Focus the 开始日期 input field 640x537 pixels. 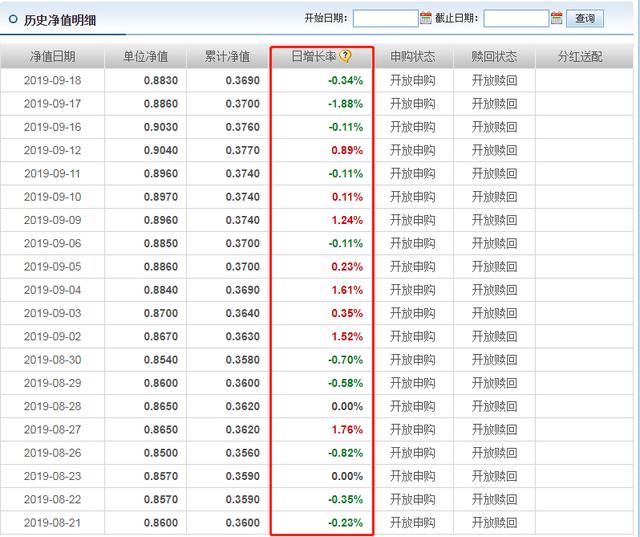tap(385, 18)
